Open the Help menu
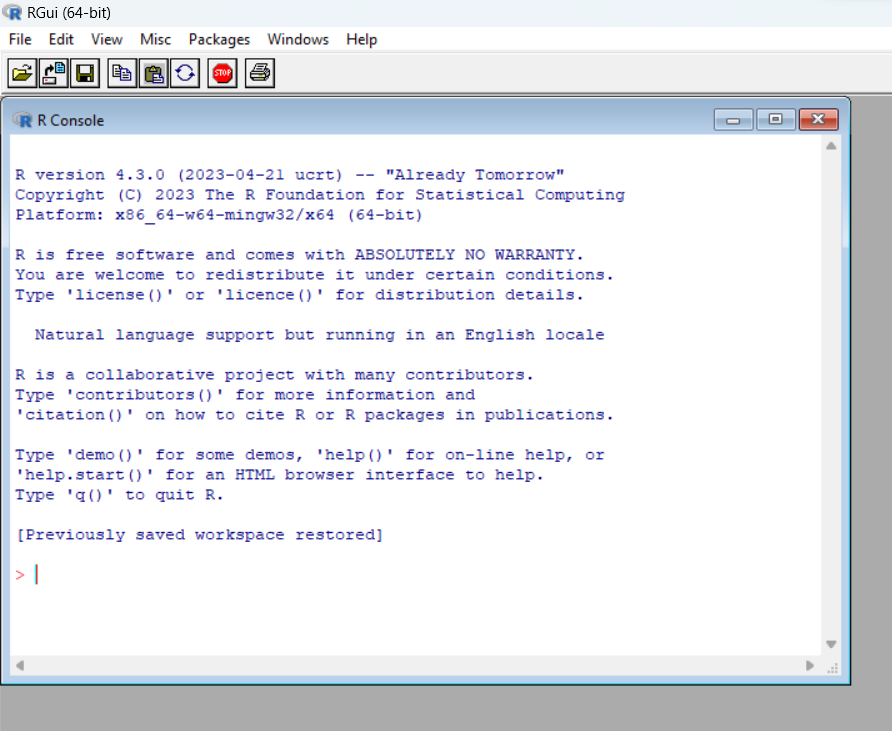Screen dimensions: 892x731 tap(362, 39)
